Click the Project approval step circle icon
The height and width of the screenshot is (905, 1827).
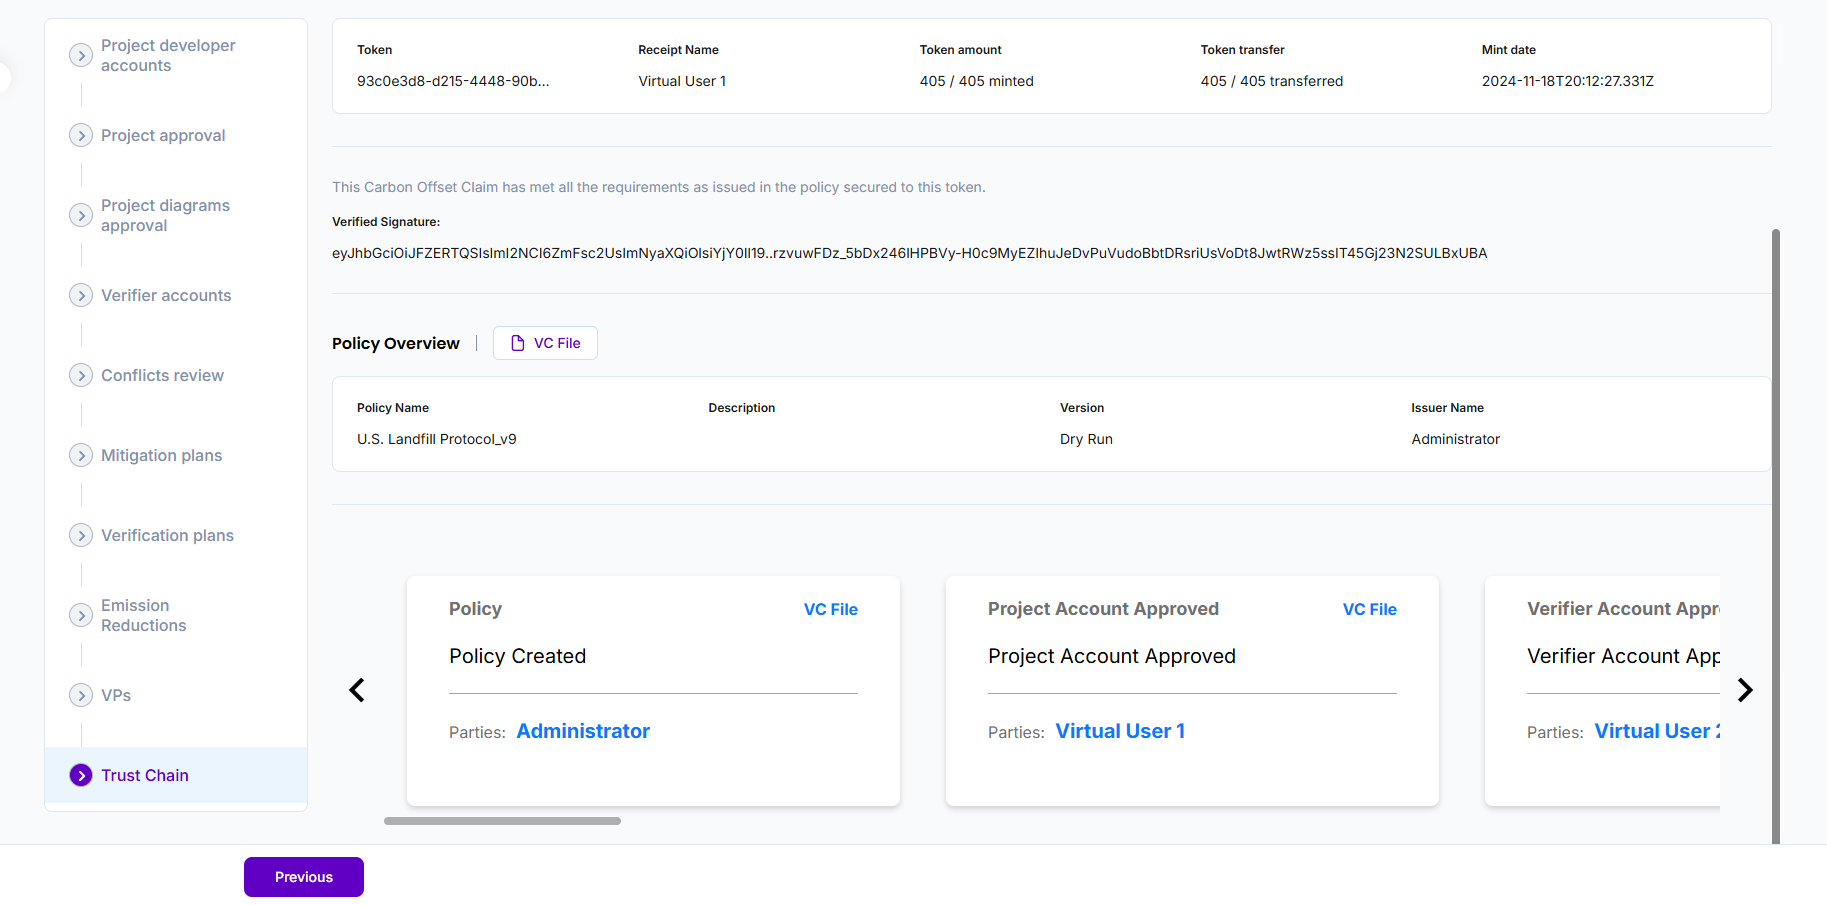click(81, 136)
